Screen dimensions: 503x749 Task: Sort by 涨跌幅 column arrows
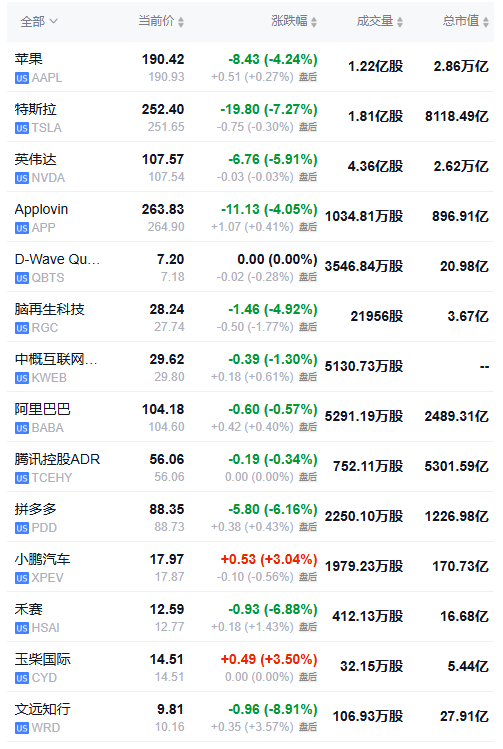[x=314, y=22]
